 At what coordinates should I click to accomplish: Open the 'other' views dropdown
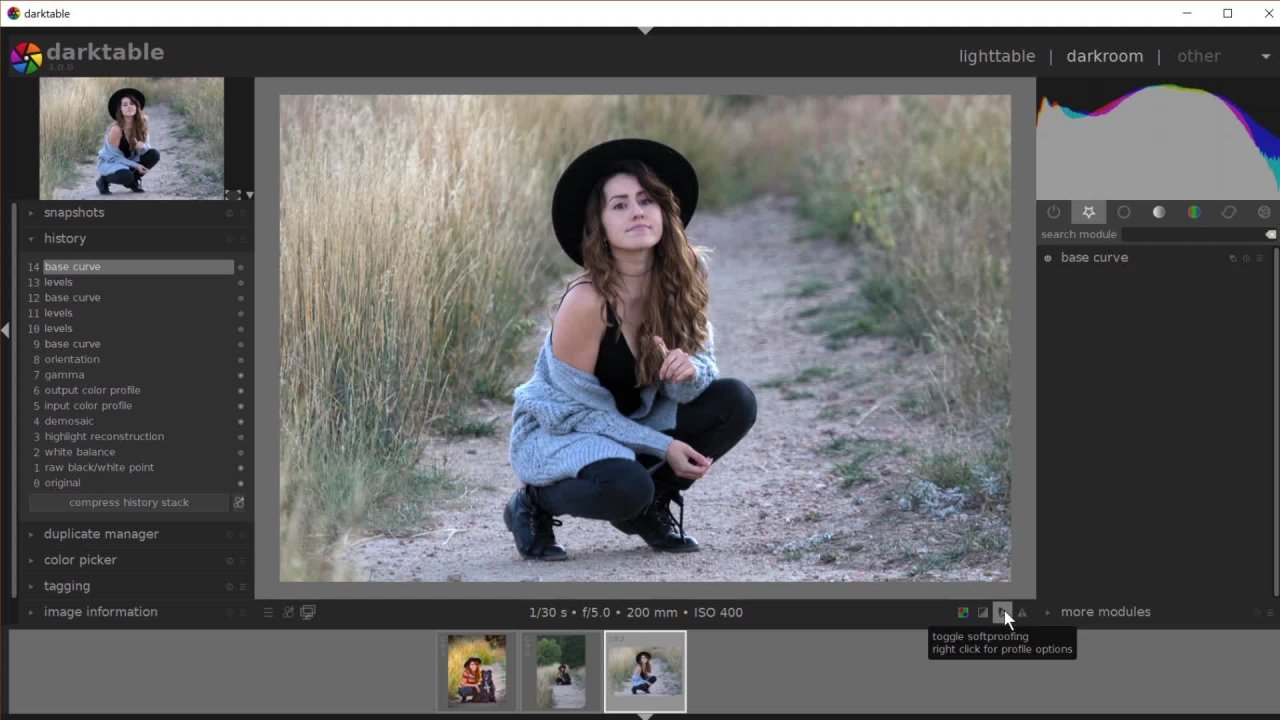(x=1266, y=56)
